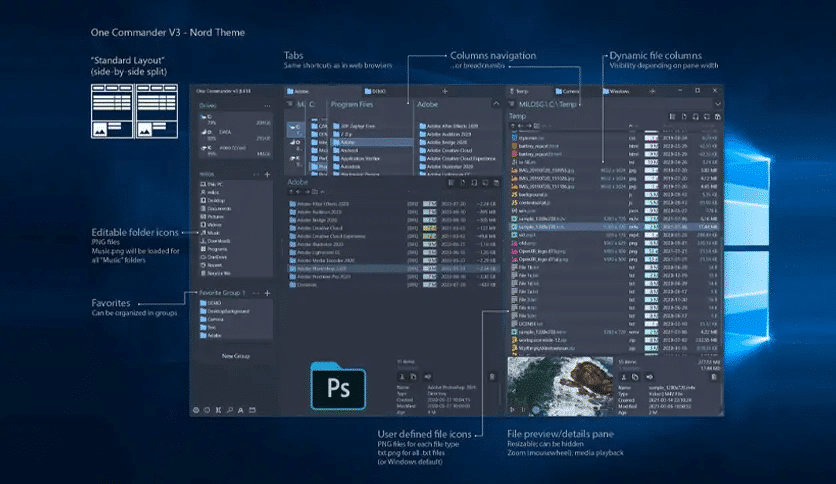Add a favorite to Favorite Group 1

click(x=267, y=293)
